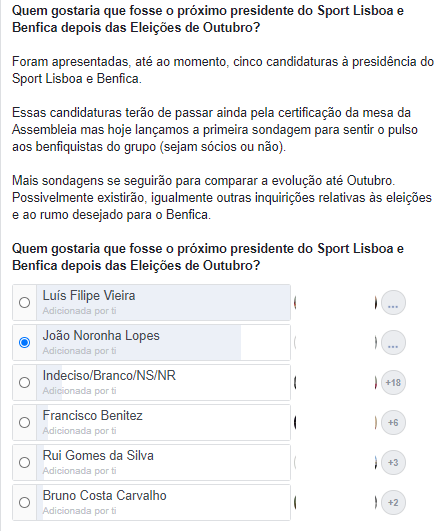Click voter avatars beside Francisco Benitez

coord(336,422)
